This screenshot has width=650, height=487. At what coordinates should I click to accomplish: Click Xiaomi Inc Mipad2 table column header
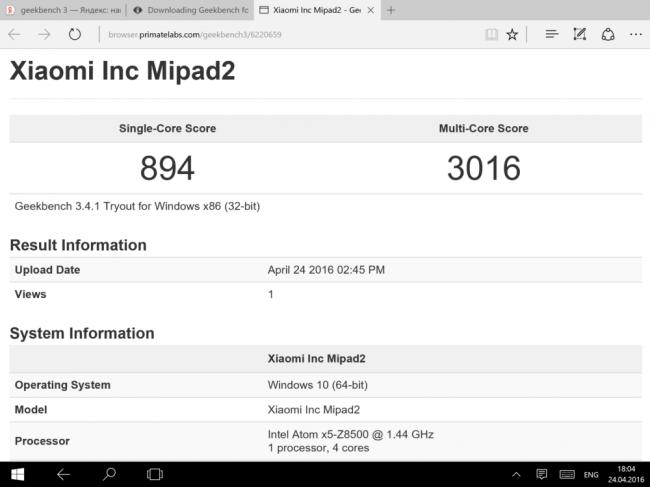316,359
